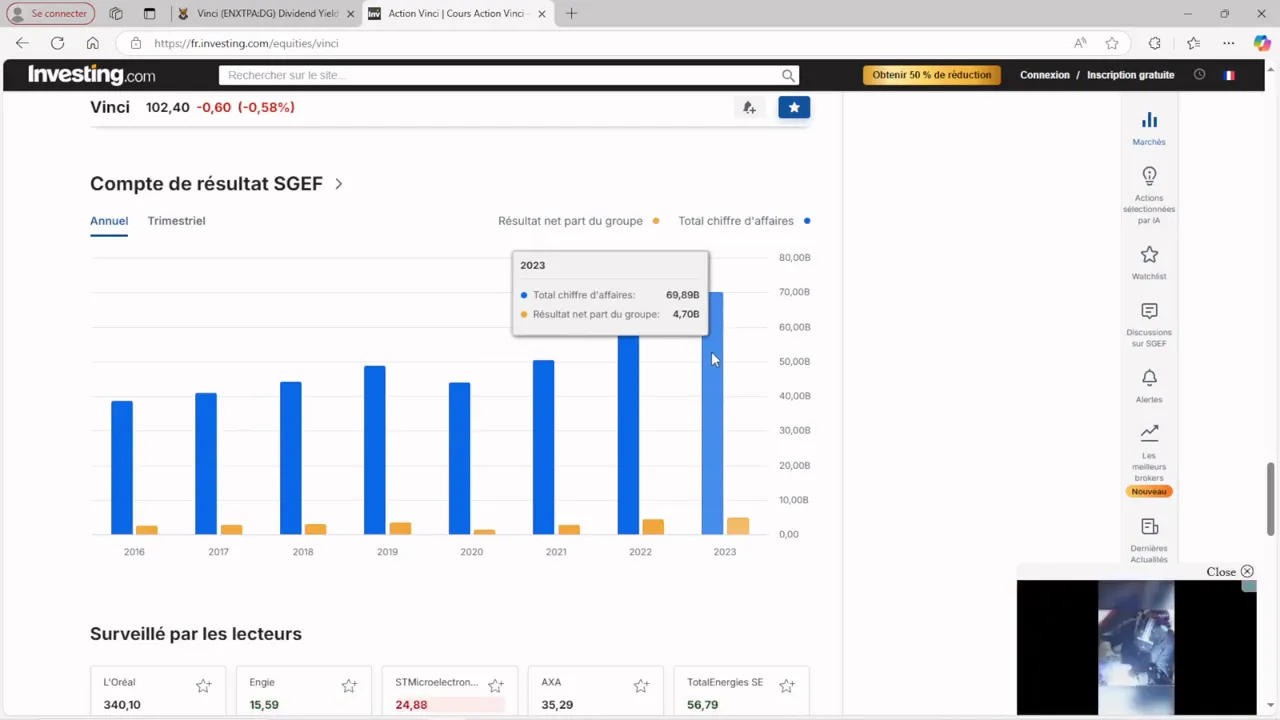Click the Vinci price 102,40
The width and height of the screenshot is (1280, 720).
[167, 107]
